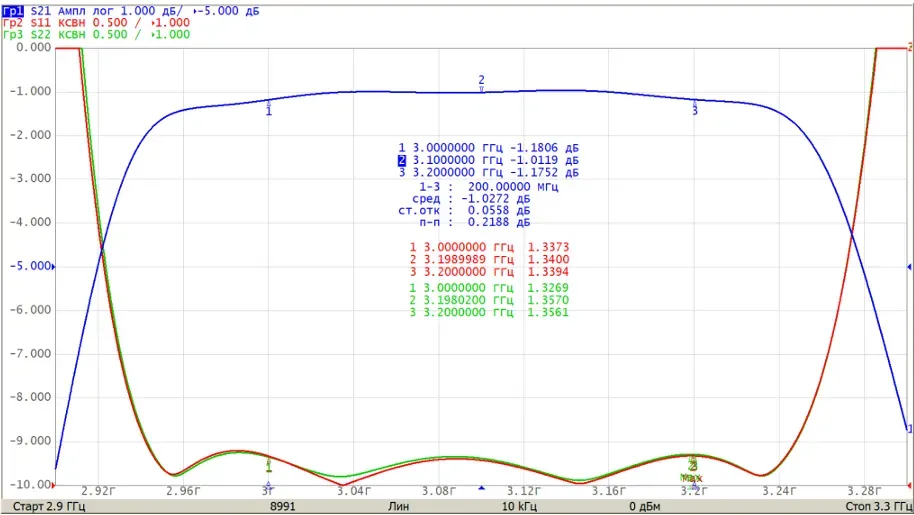Click the highlighted marker 2 badge in readout
The width and height of the screenshot is (914, 515).
(x=402, y=160)
